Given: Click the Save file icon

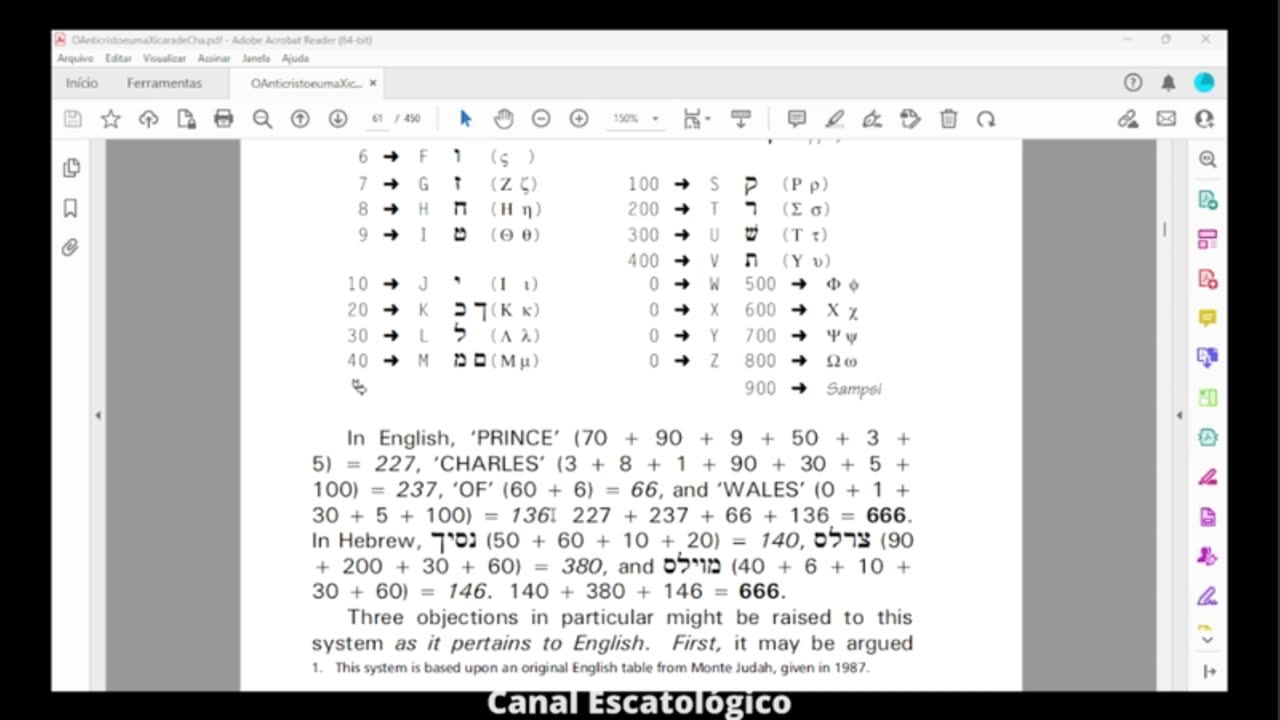Looking at the screenshot, I should (x=73, y=119).
